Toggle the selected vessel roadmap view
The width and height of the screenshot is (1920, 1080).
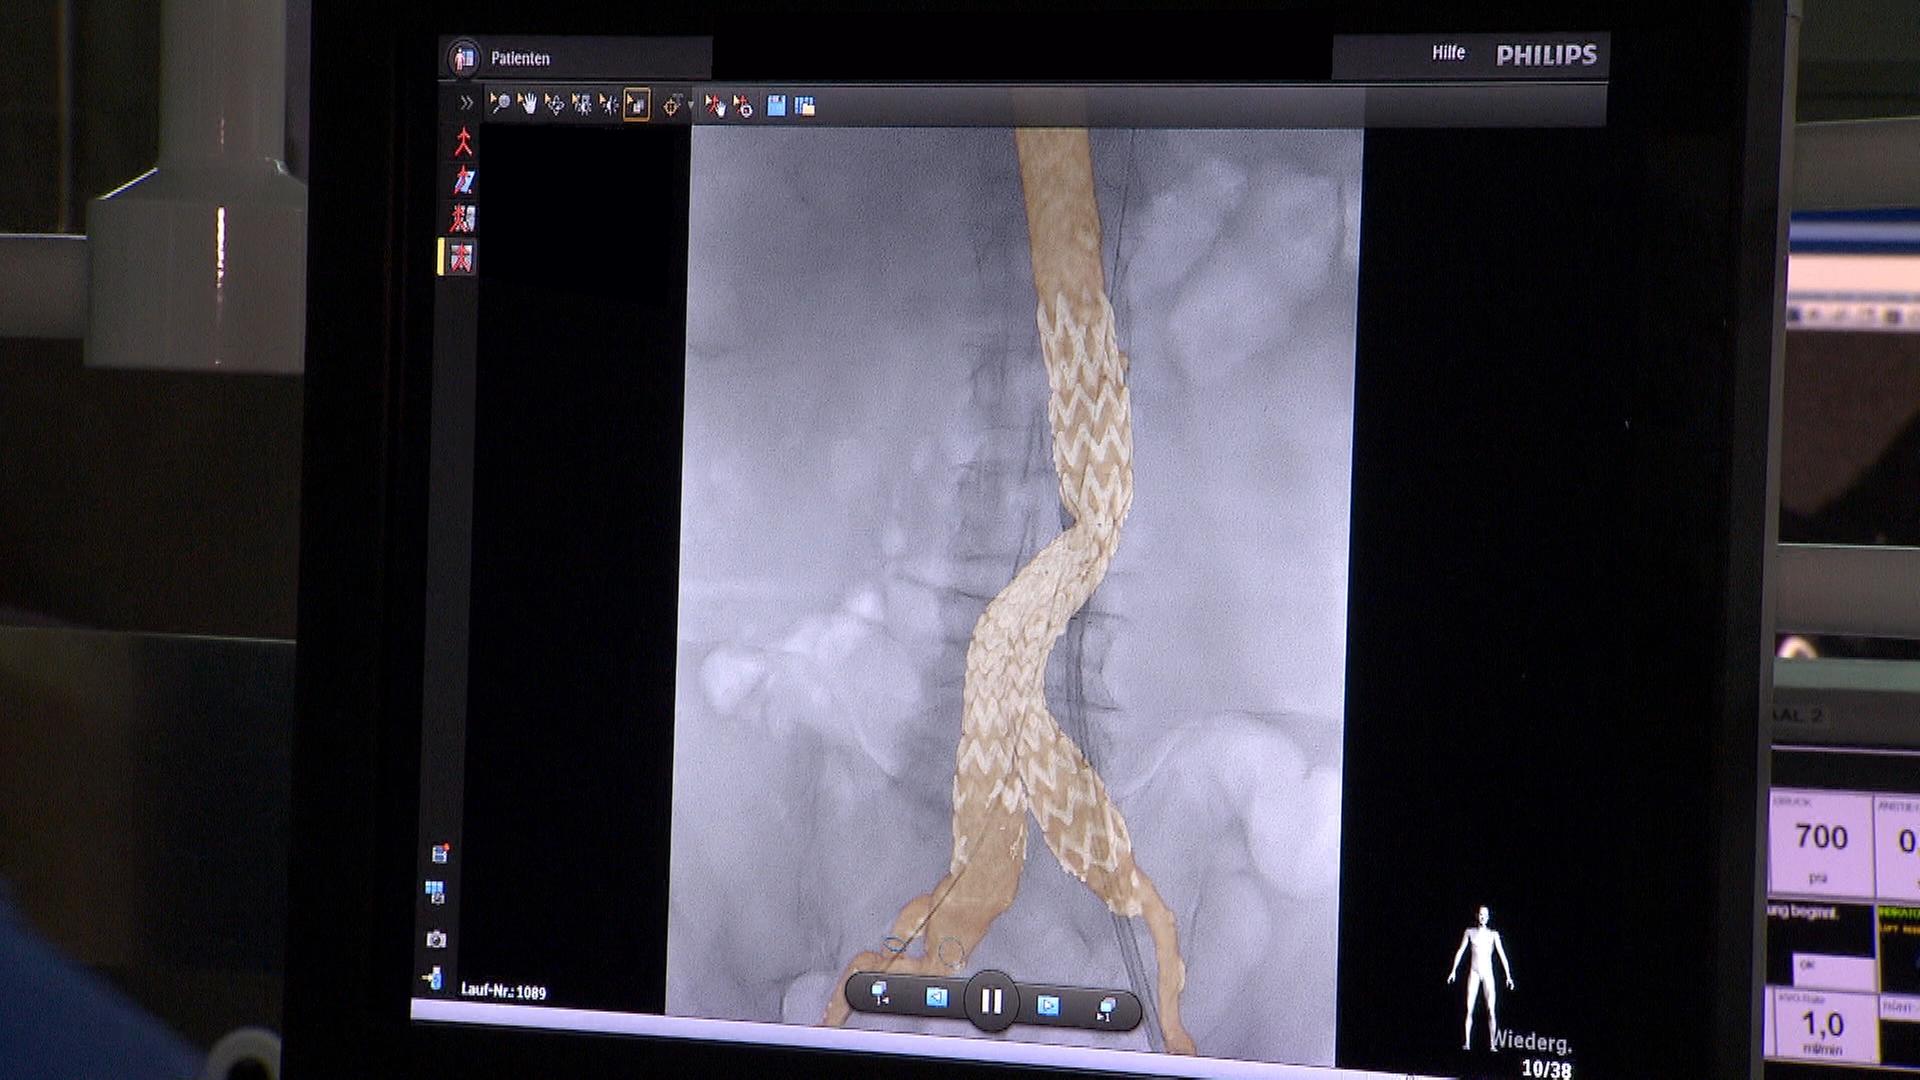tap(462, 258)
